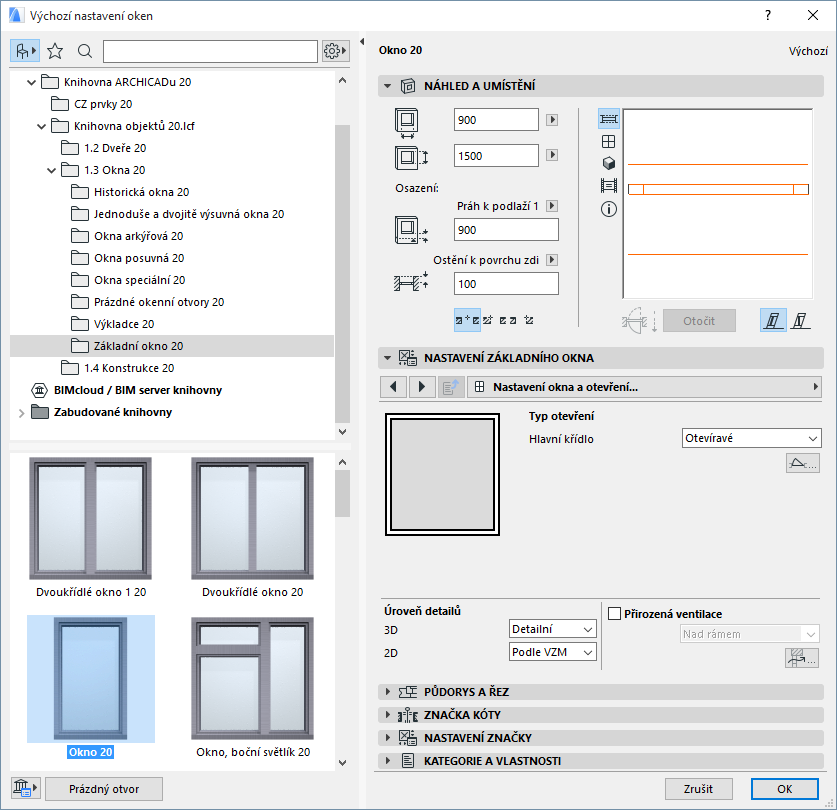This screenshot has height=810, width=837.
Task: Select the 3D preview cube icon
Action: pos(608,163)
